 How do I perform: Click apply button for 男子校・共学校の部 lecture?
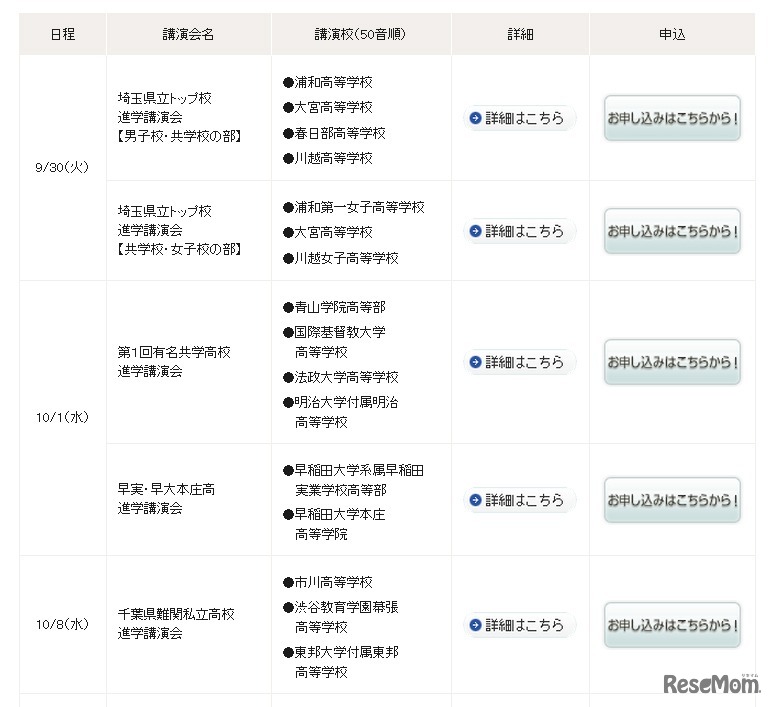point(672,118)
